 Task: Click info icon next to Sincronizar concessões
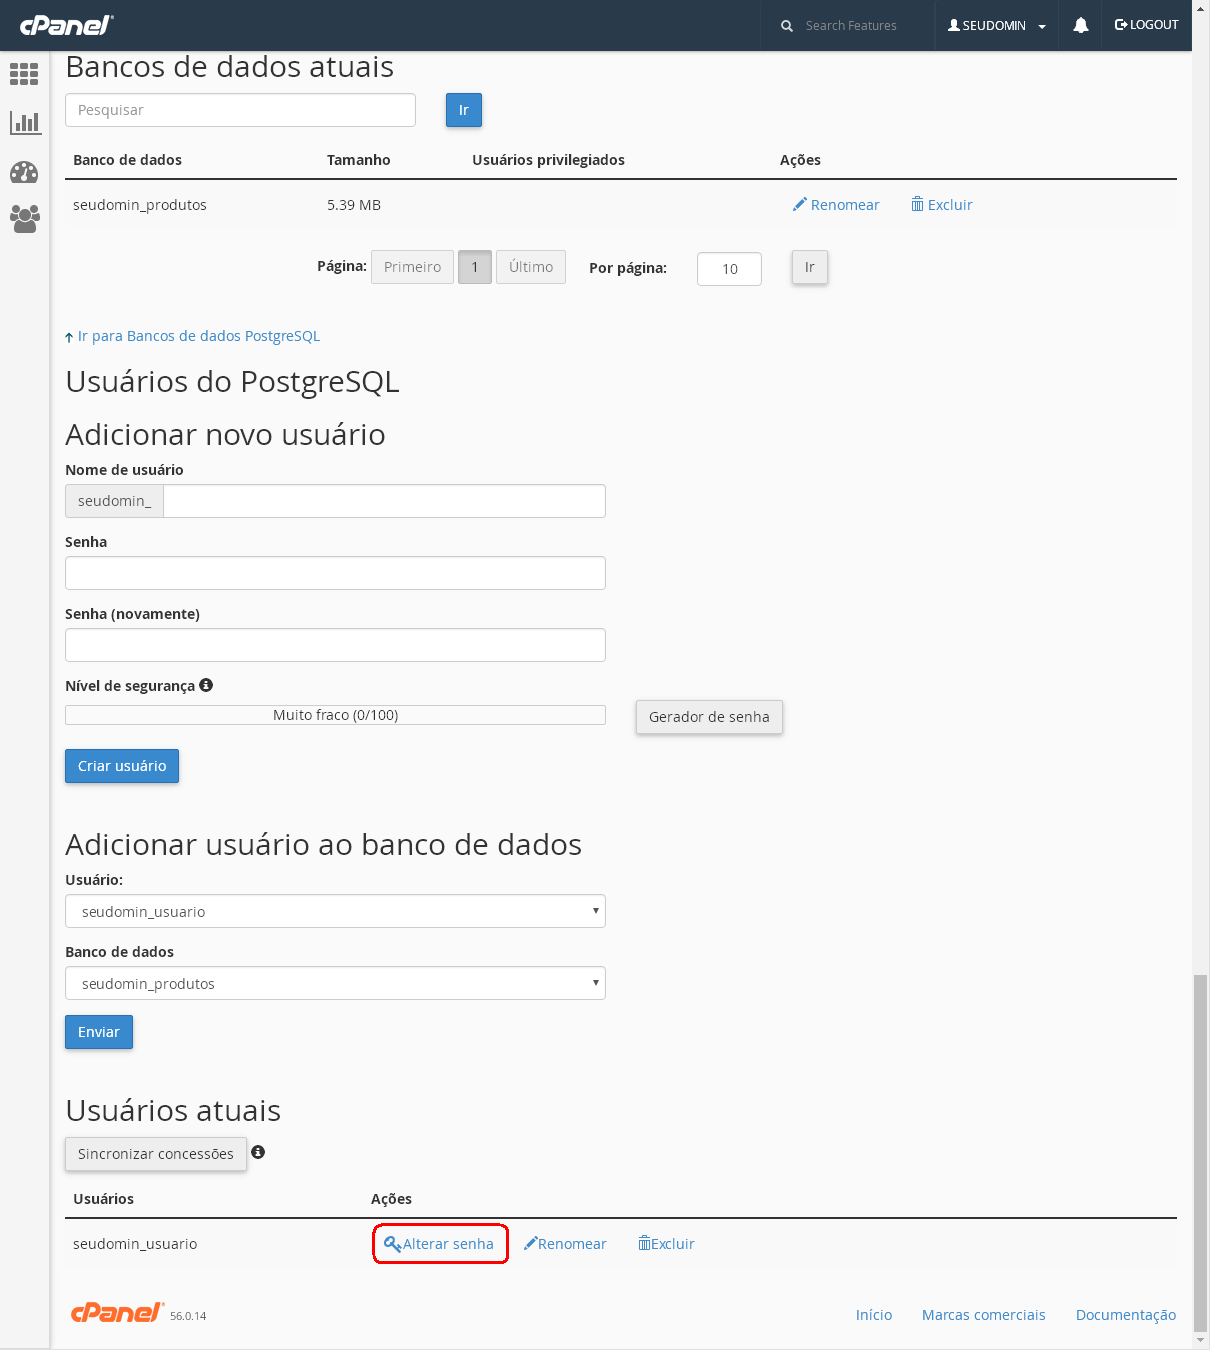coord(258,1152)
